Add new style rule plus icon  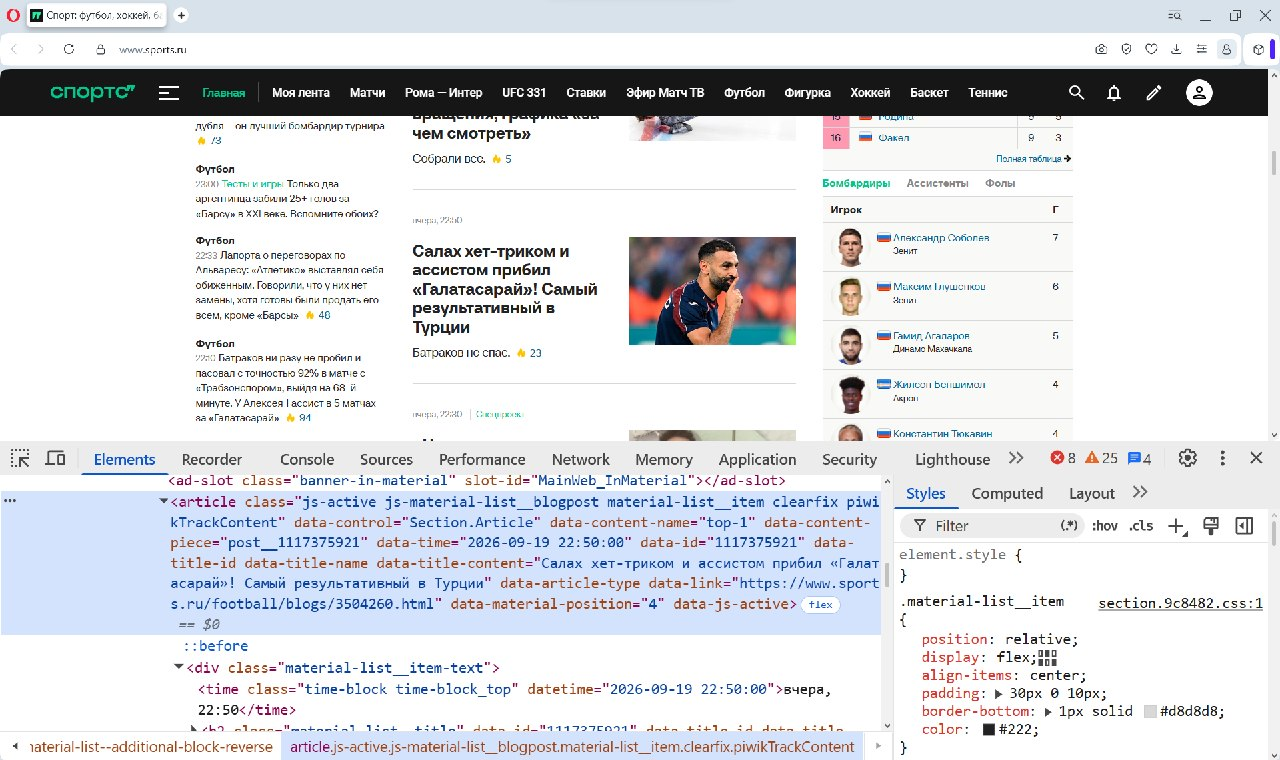pyautogui.click(x=1177, y=526)
